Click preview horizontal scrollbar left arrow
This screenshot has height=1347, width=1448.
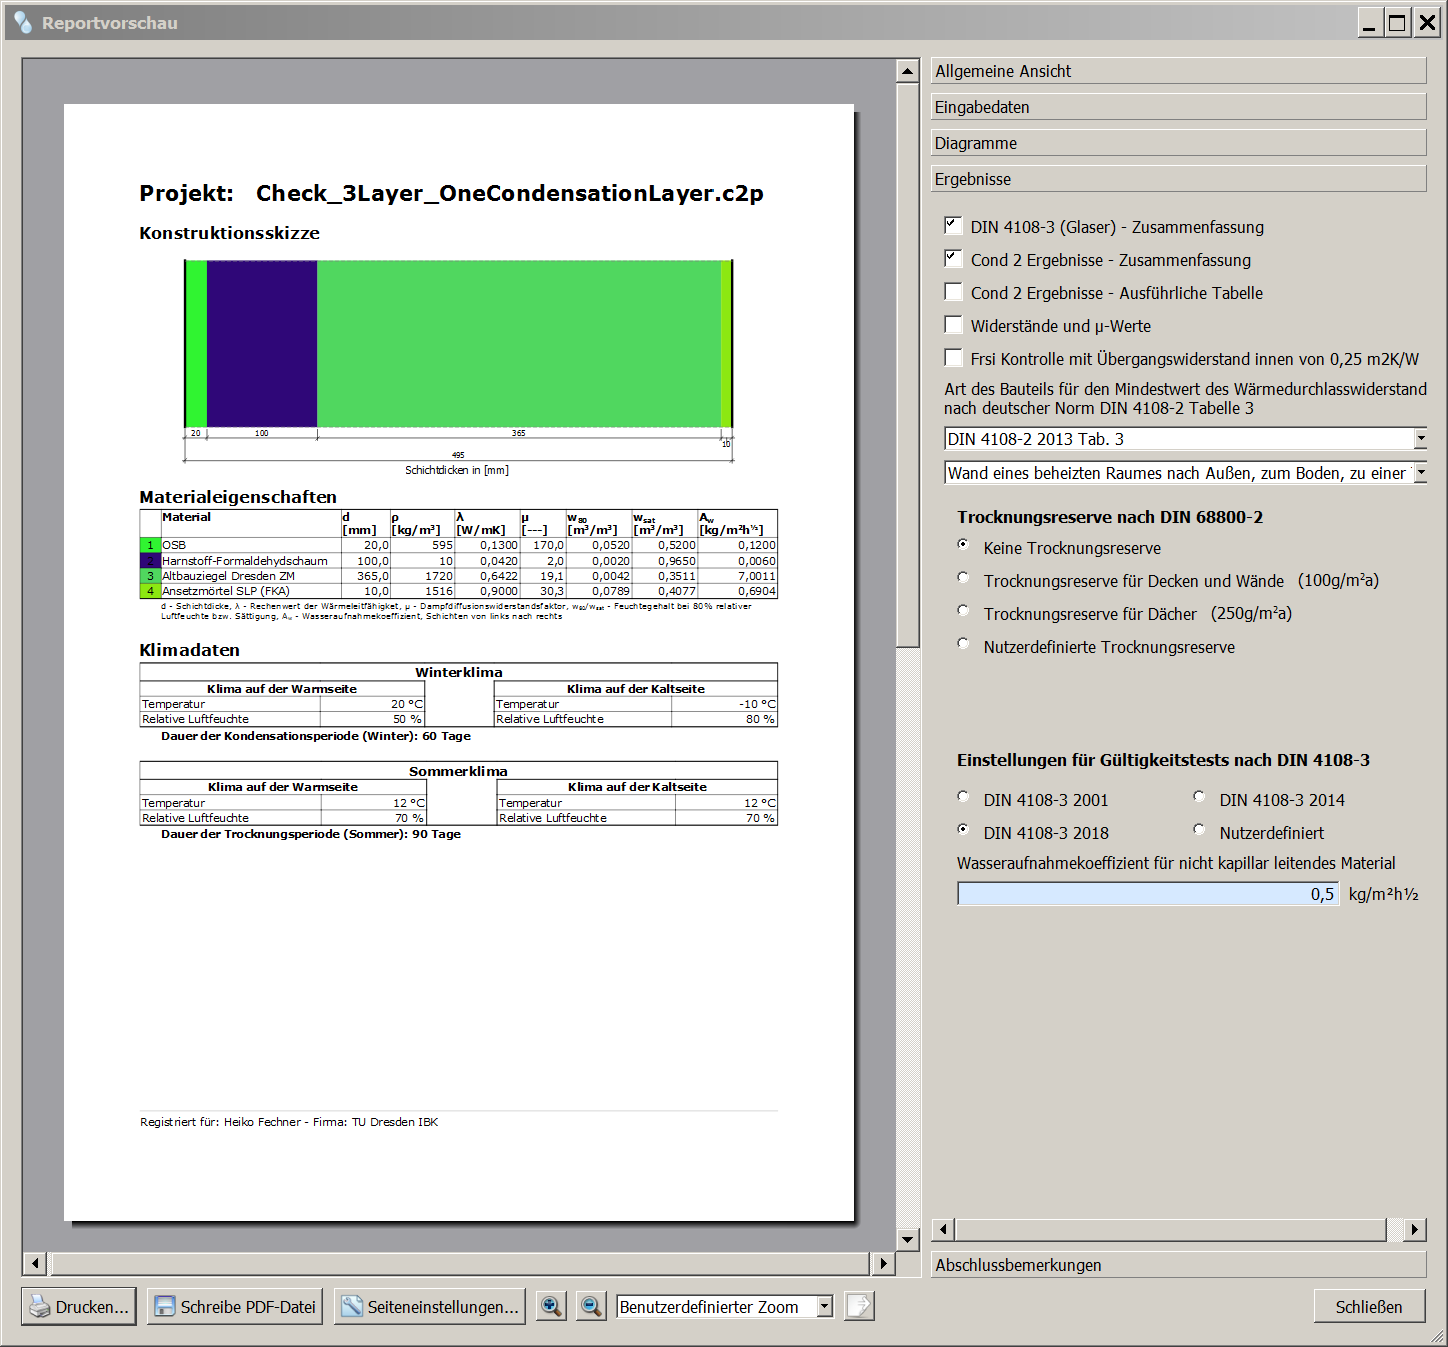[x=35, y=1264]
